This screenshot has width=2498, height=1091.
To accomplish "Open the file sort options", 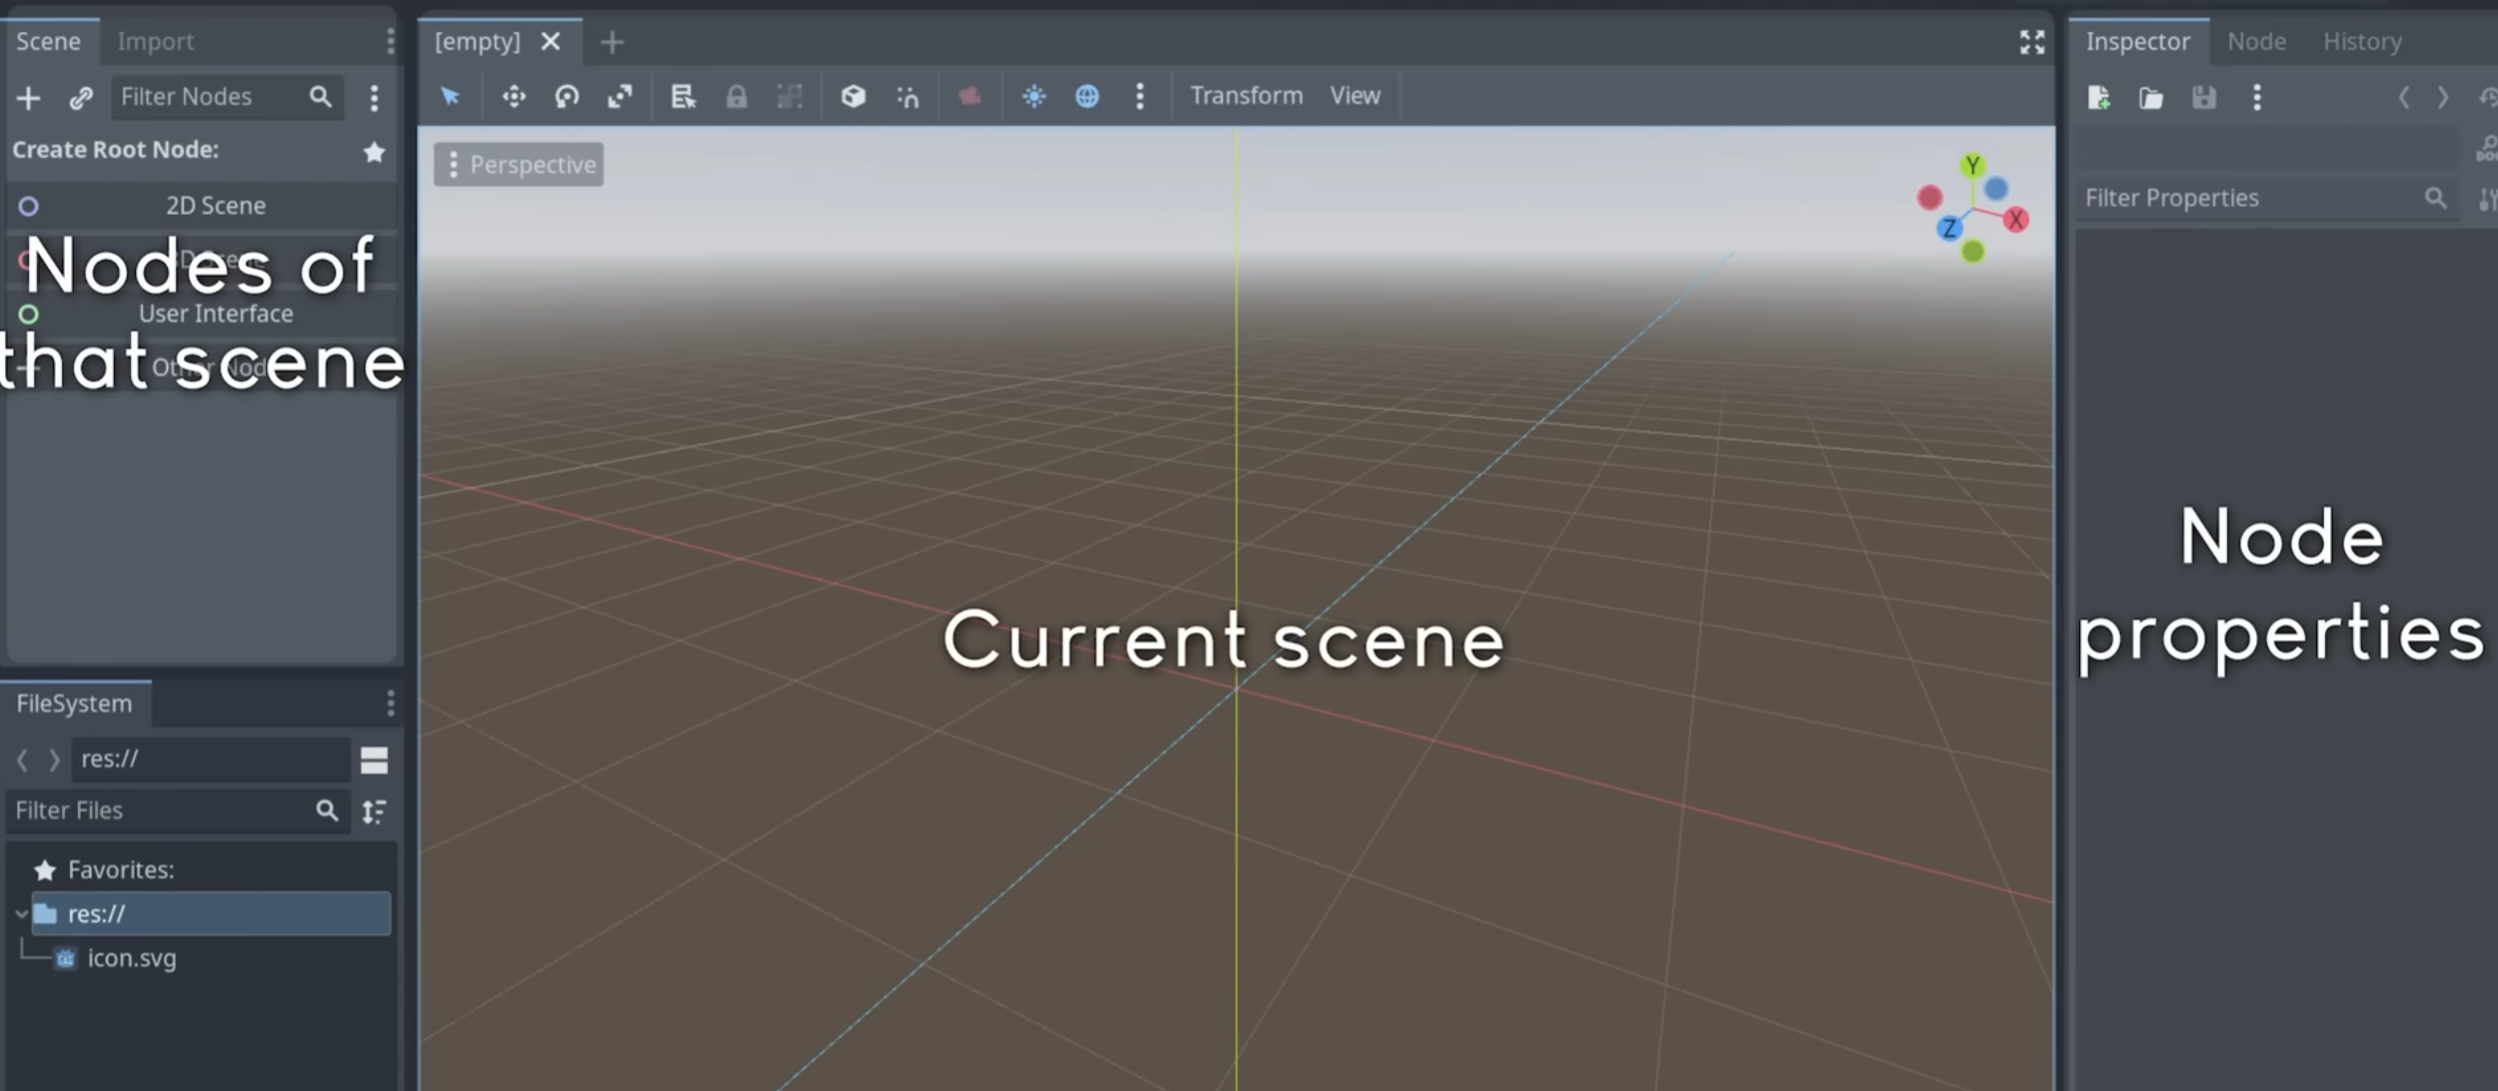I will click(x=374, y=812).
